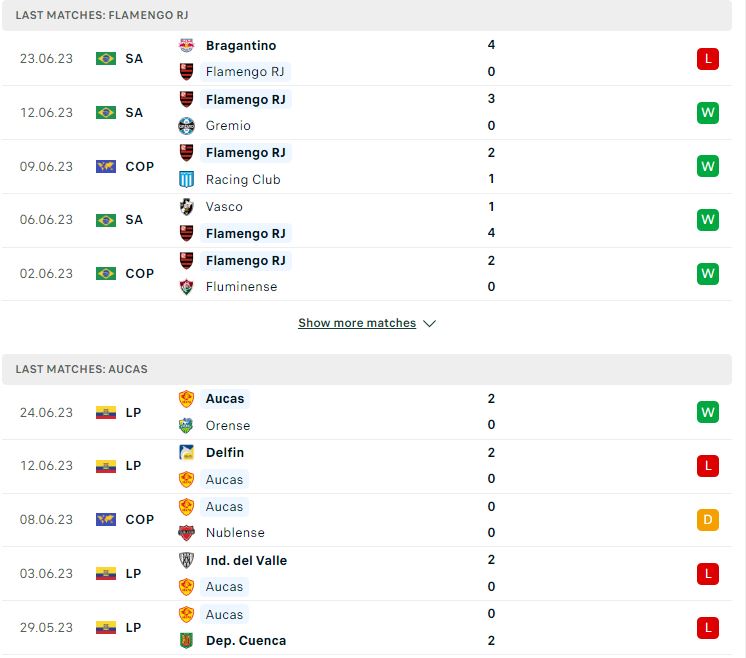
Task: Click the Ind. del Valle crest
Action: (186, 560)
